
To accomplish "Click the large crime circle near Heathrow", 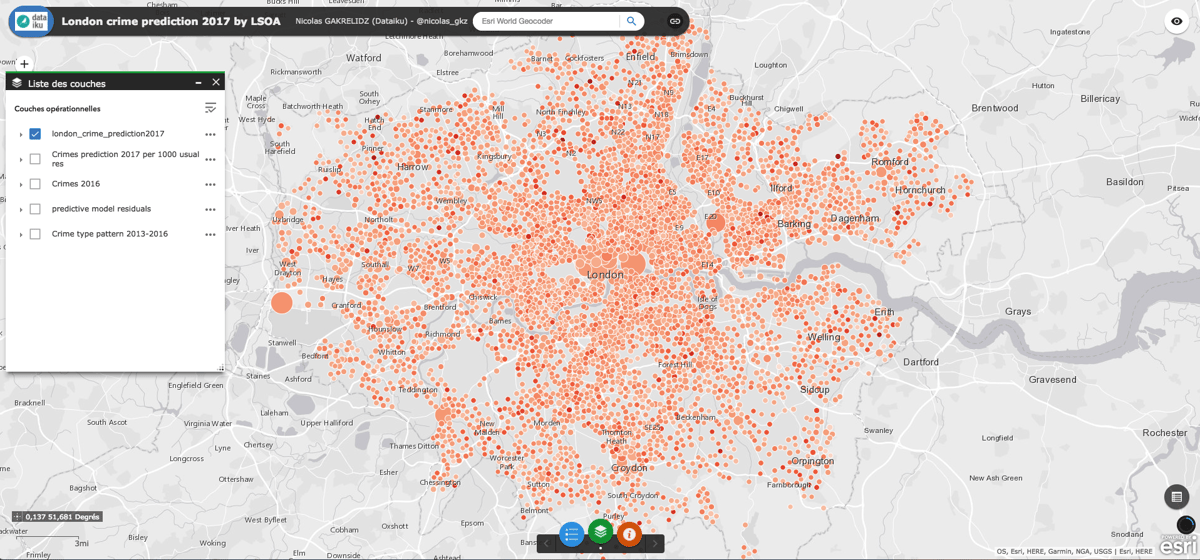I will 282,302.
